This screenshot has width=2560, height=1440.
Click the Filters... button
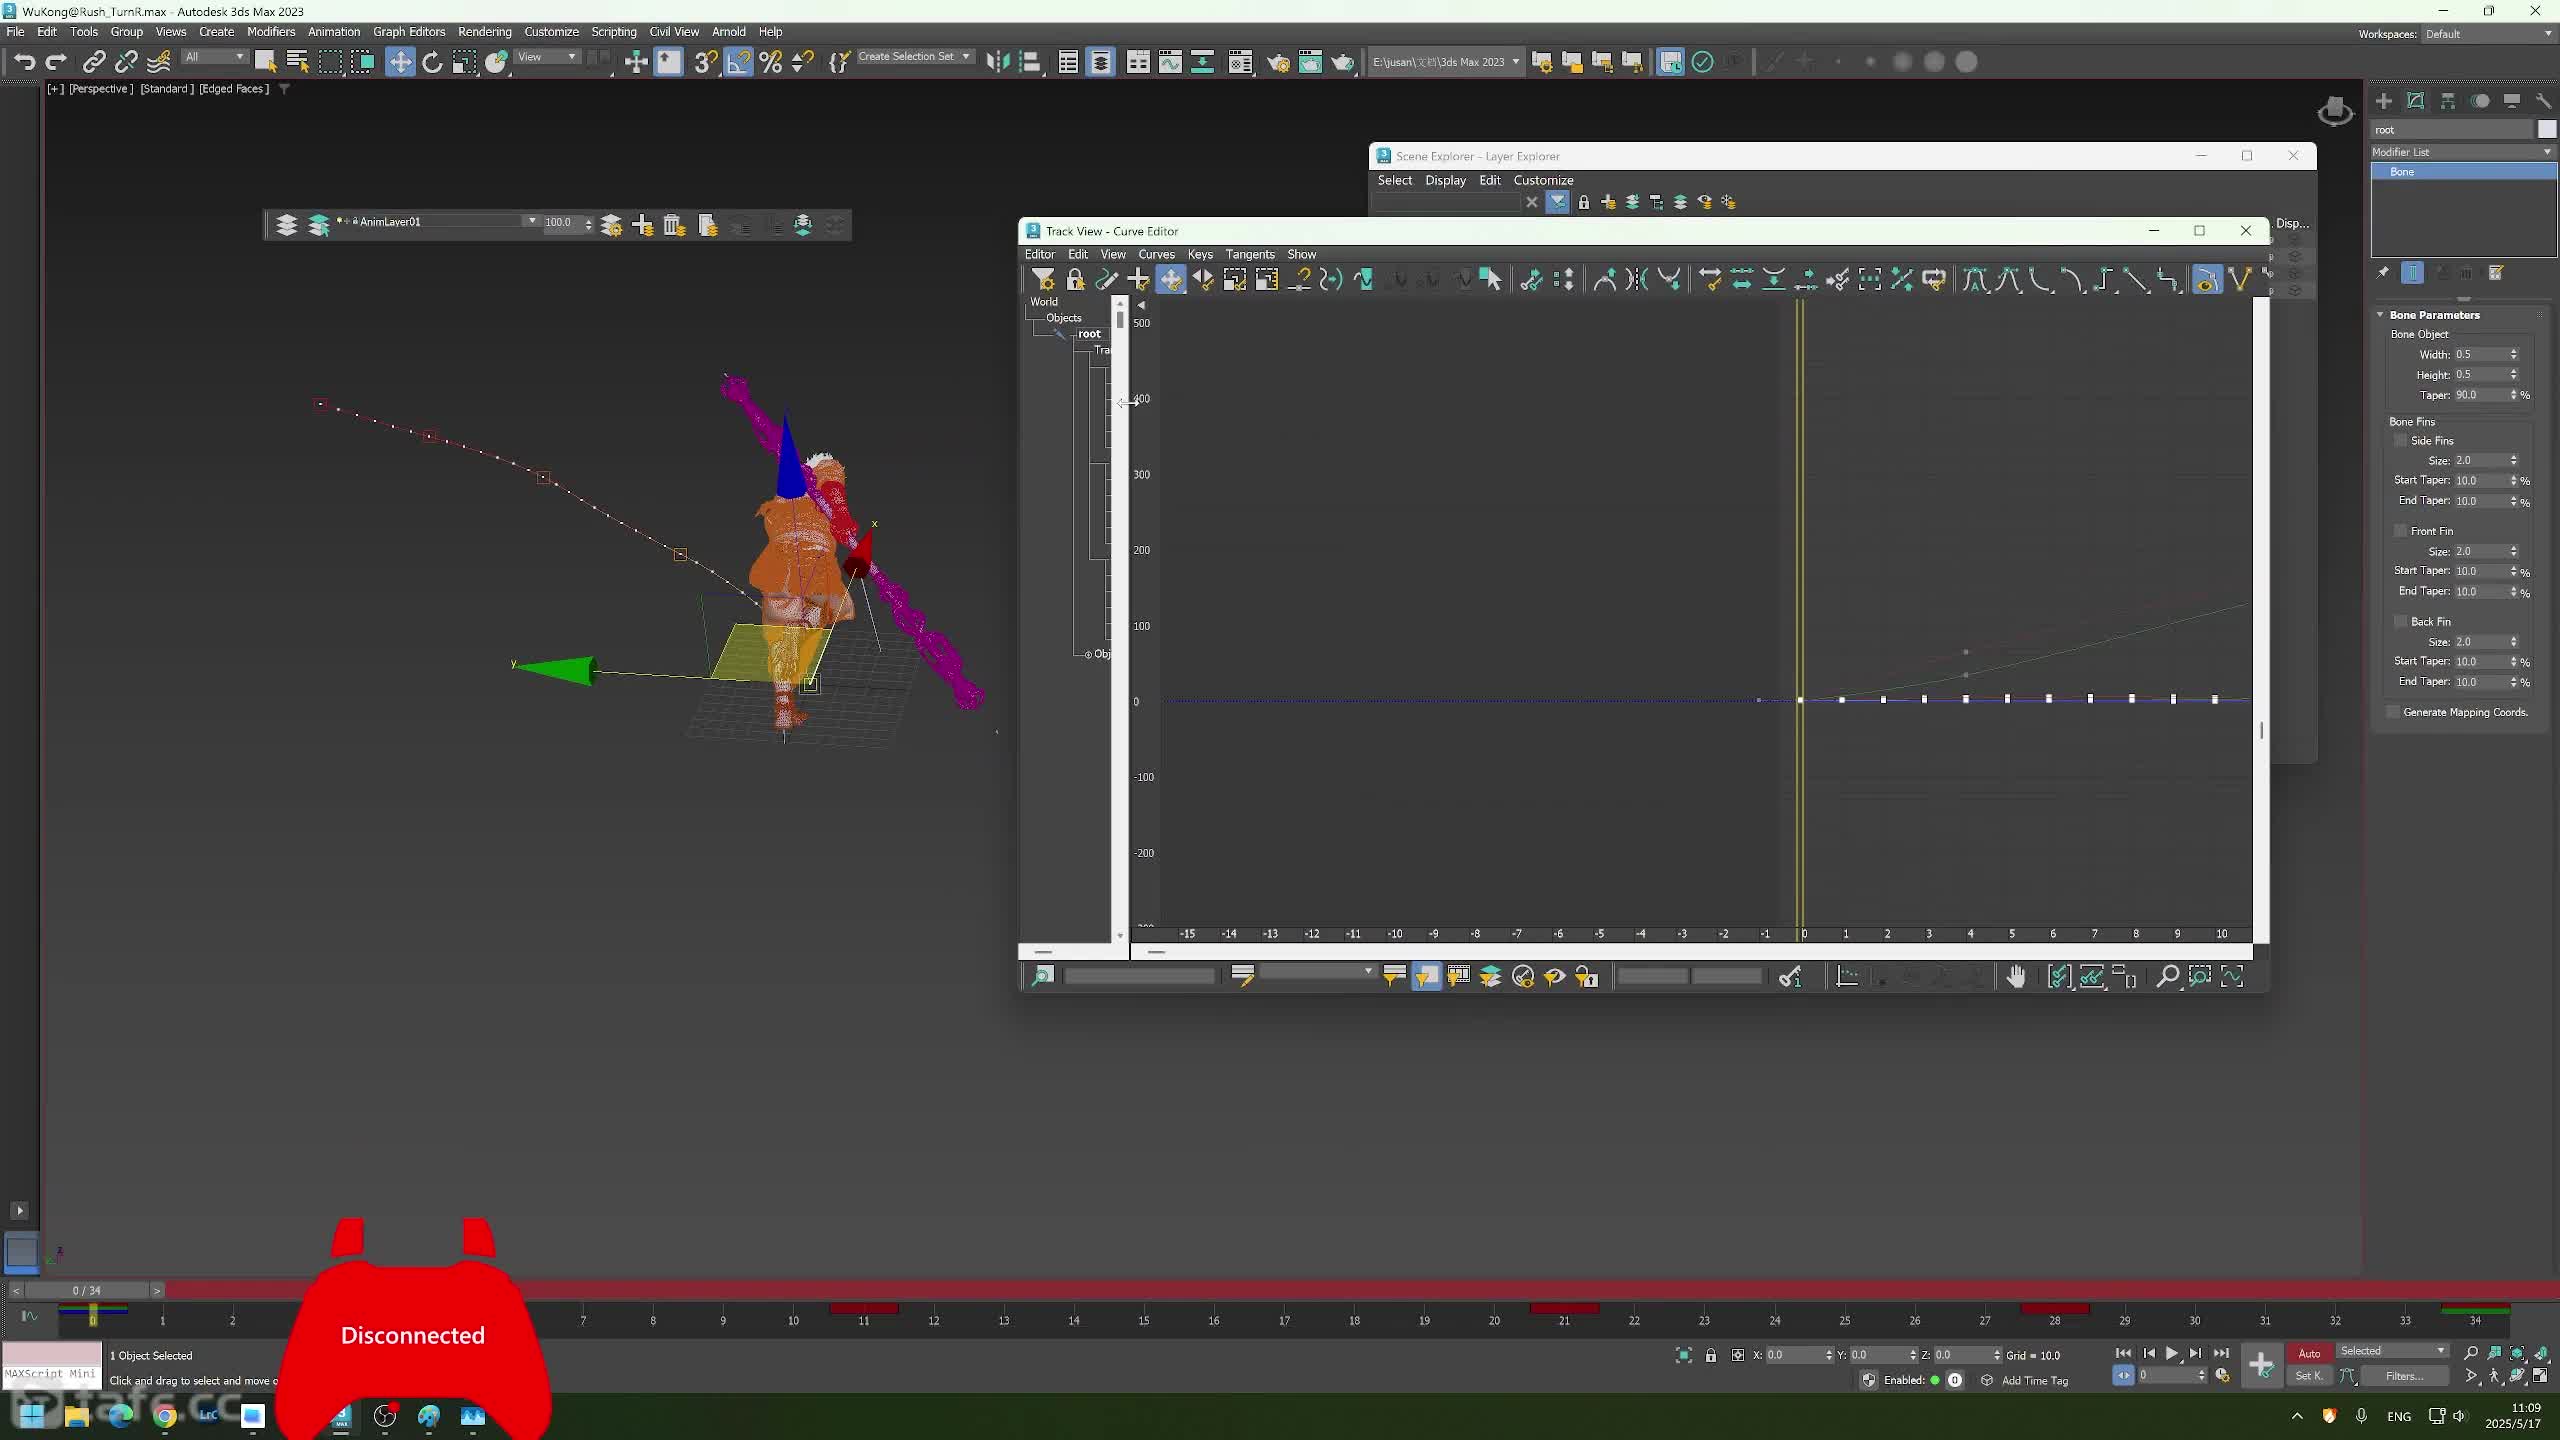point(2404,1376)
